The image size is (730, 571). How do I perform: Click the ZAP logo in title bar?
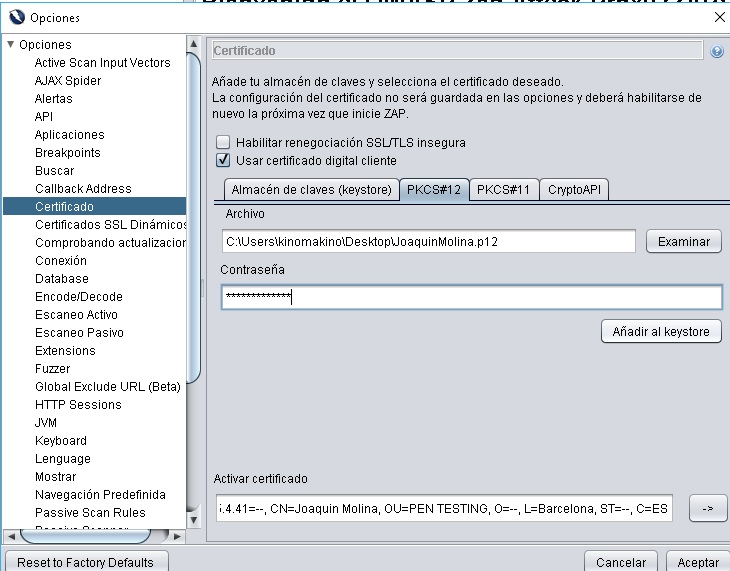tap(16, 17)
